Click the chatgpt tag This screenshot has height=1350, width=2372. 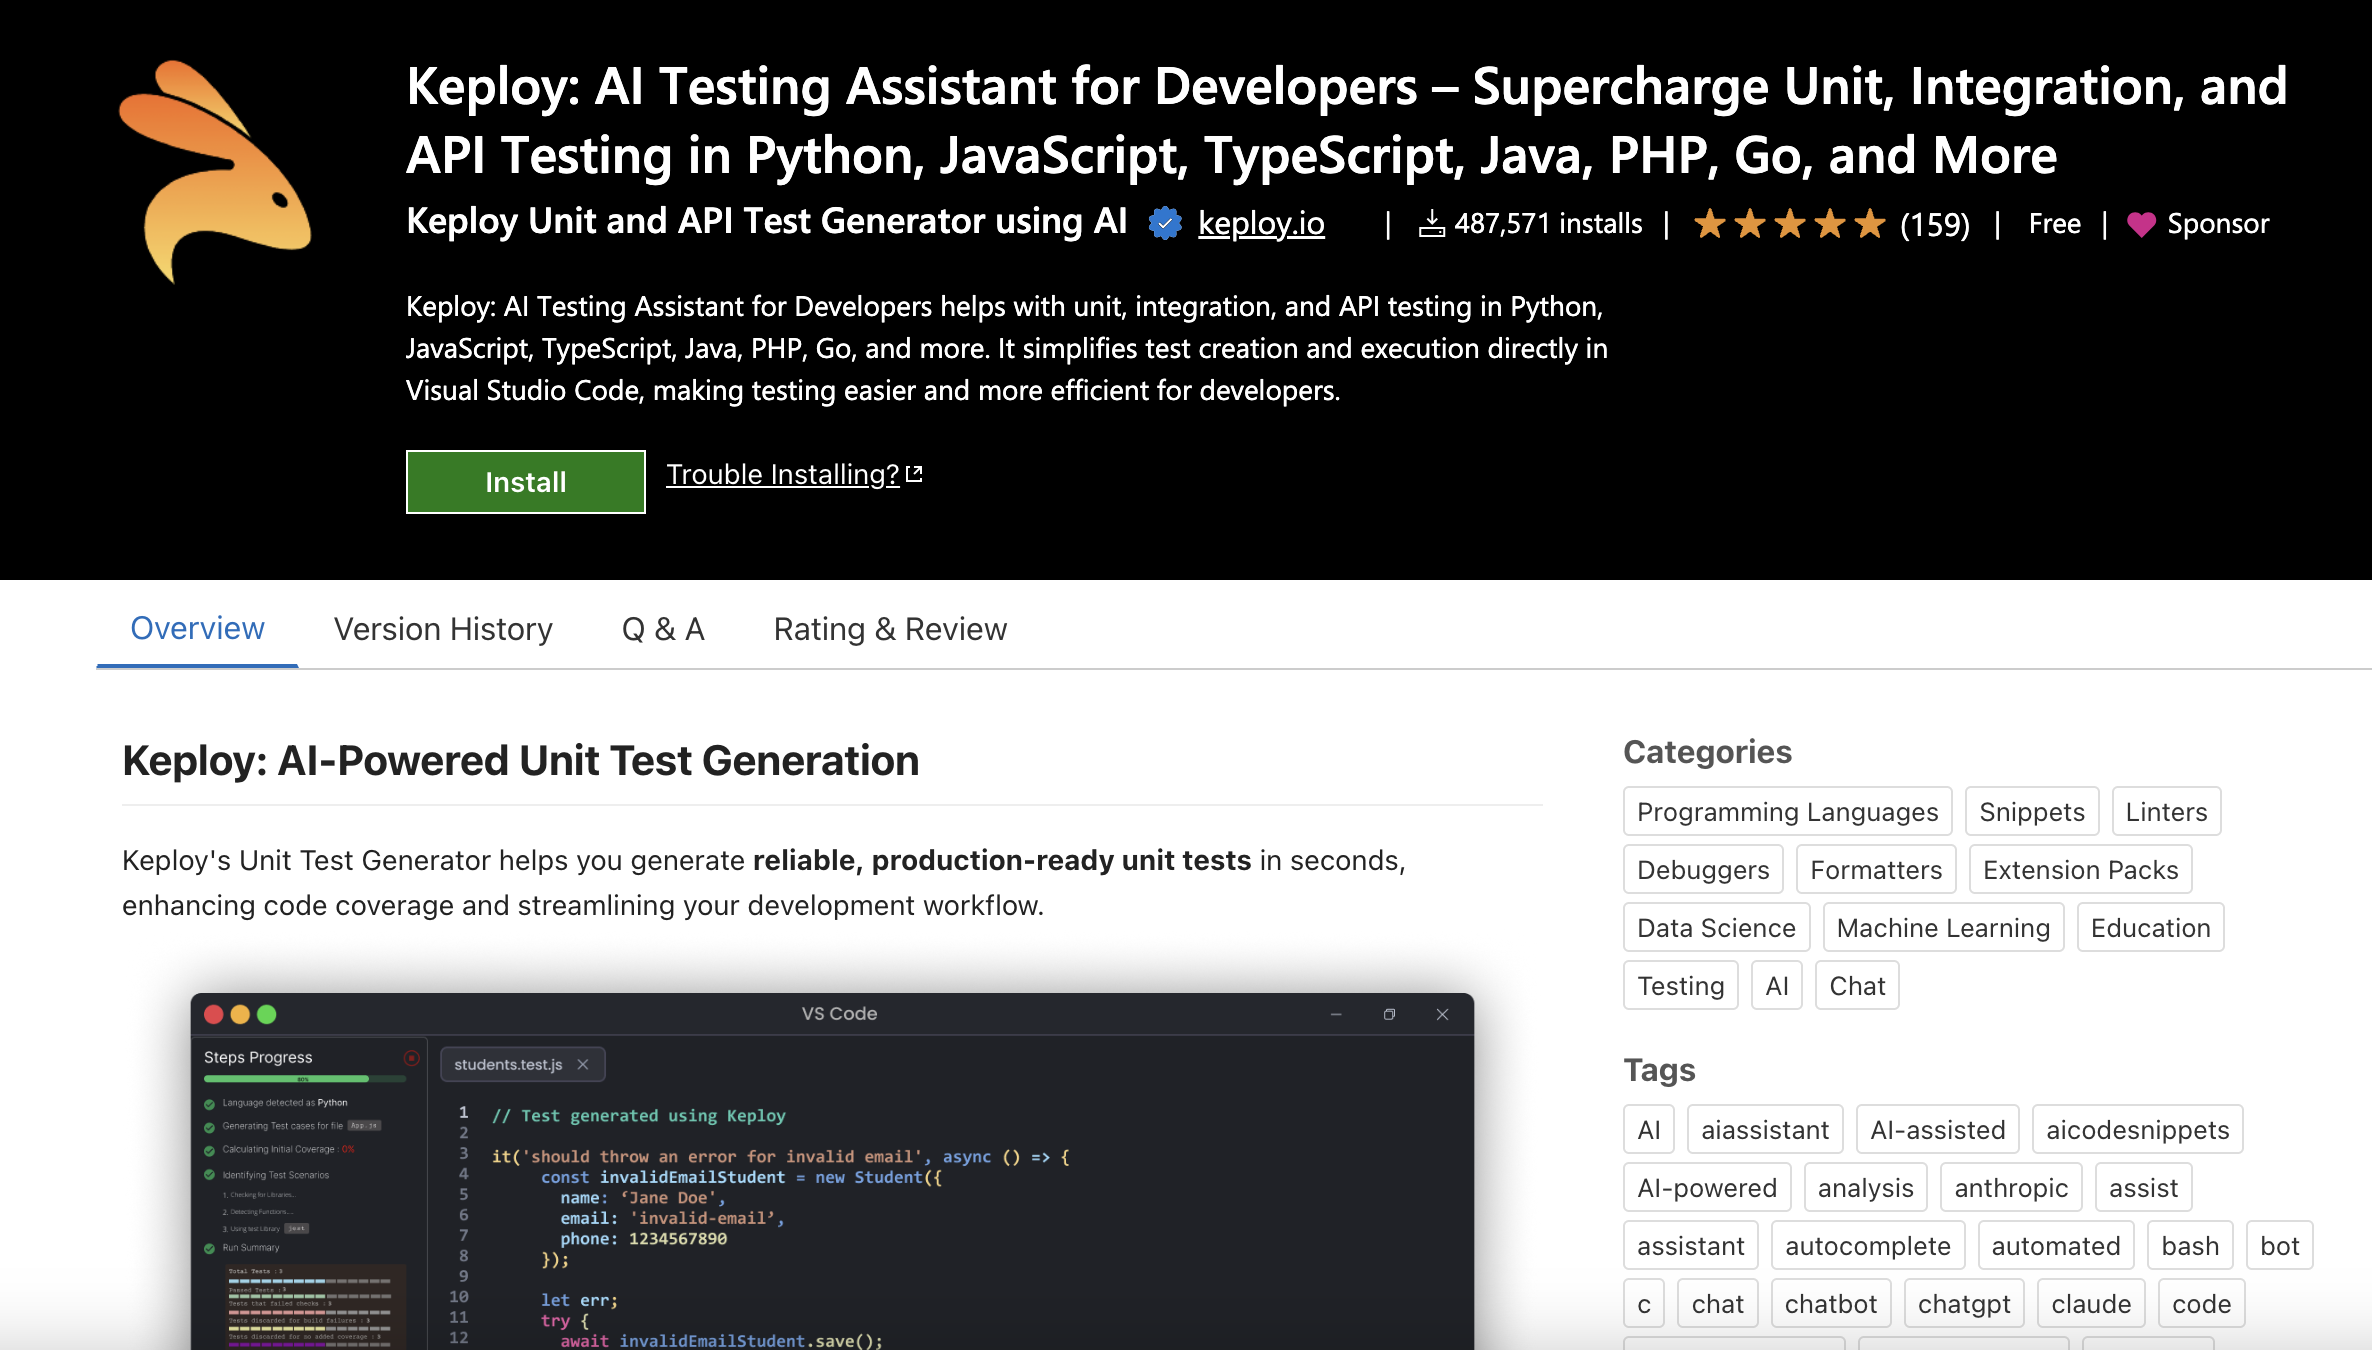pyautogui.click(x=1964, y=1304)
